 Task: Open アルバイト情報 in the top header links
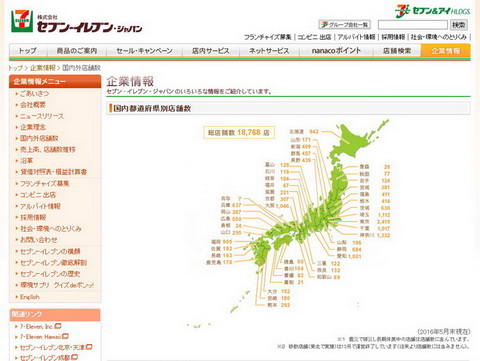(356, 37)
